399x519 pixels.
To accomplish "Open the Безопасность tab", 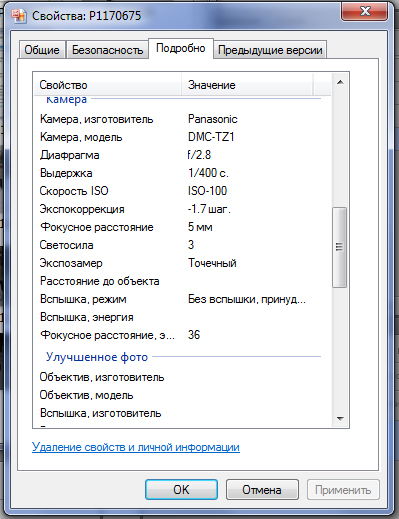I will 107,50.
